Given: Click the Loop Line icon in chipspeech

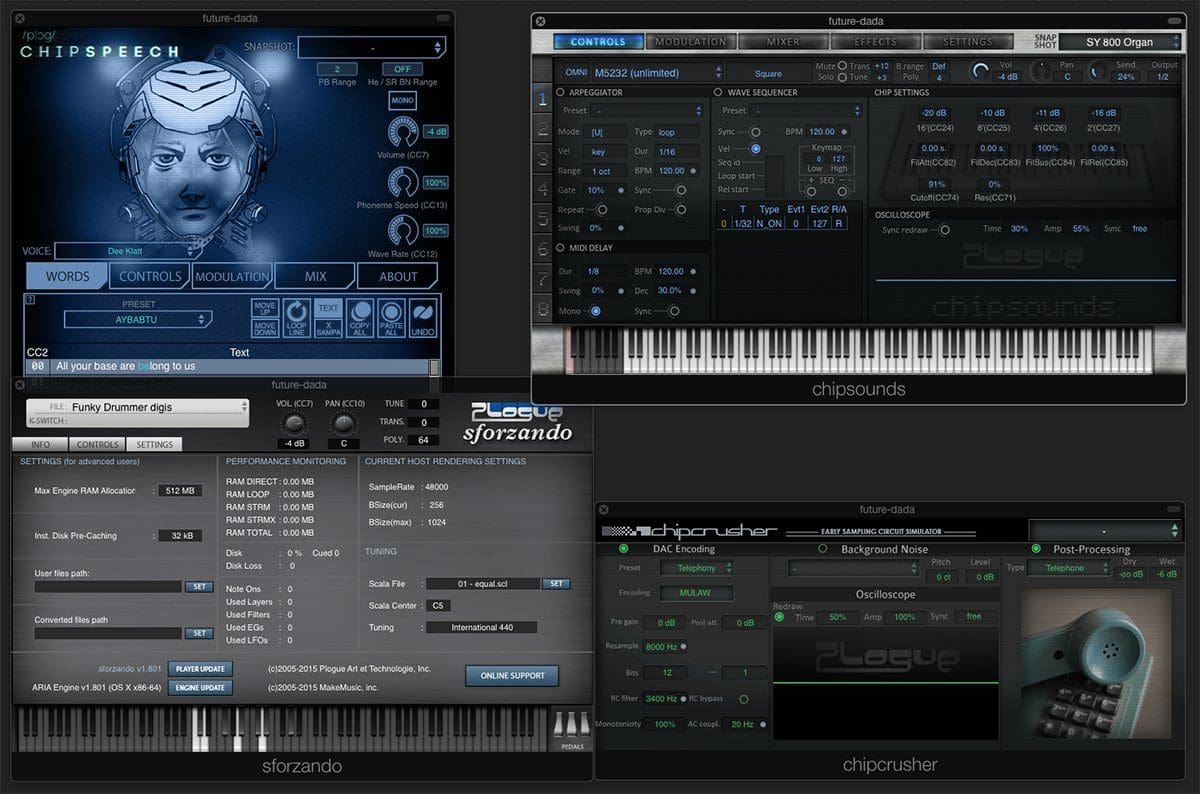Looking at the screenshot, I should click(x=296, y=318).
